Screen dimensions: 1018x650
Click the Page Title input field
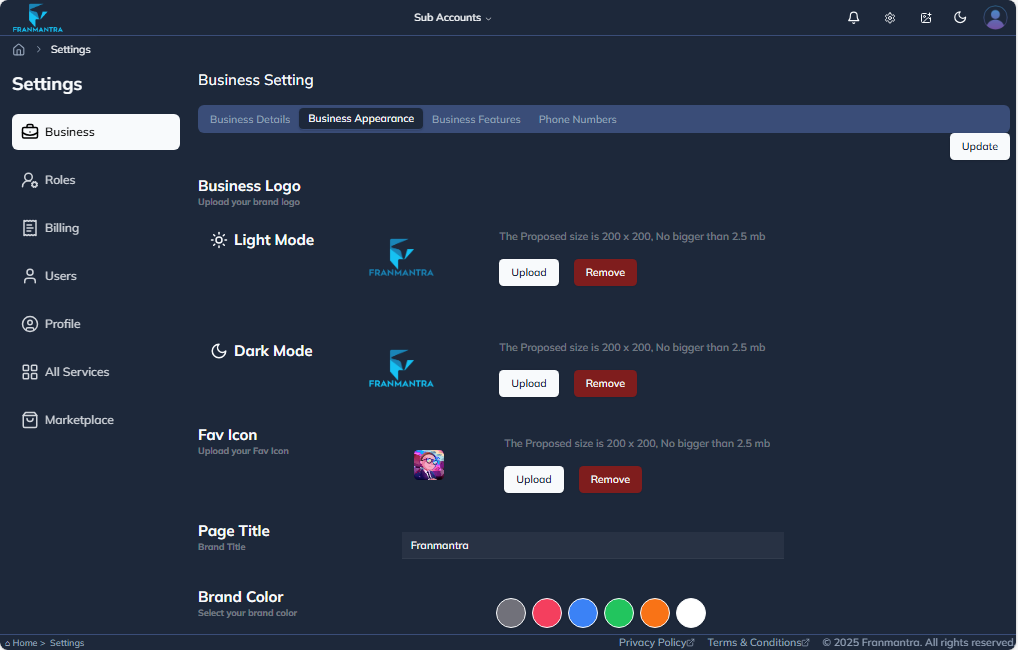(x=592, y=545)
